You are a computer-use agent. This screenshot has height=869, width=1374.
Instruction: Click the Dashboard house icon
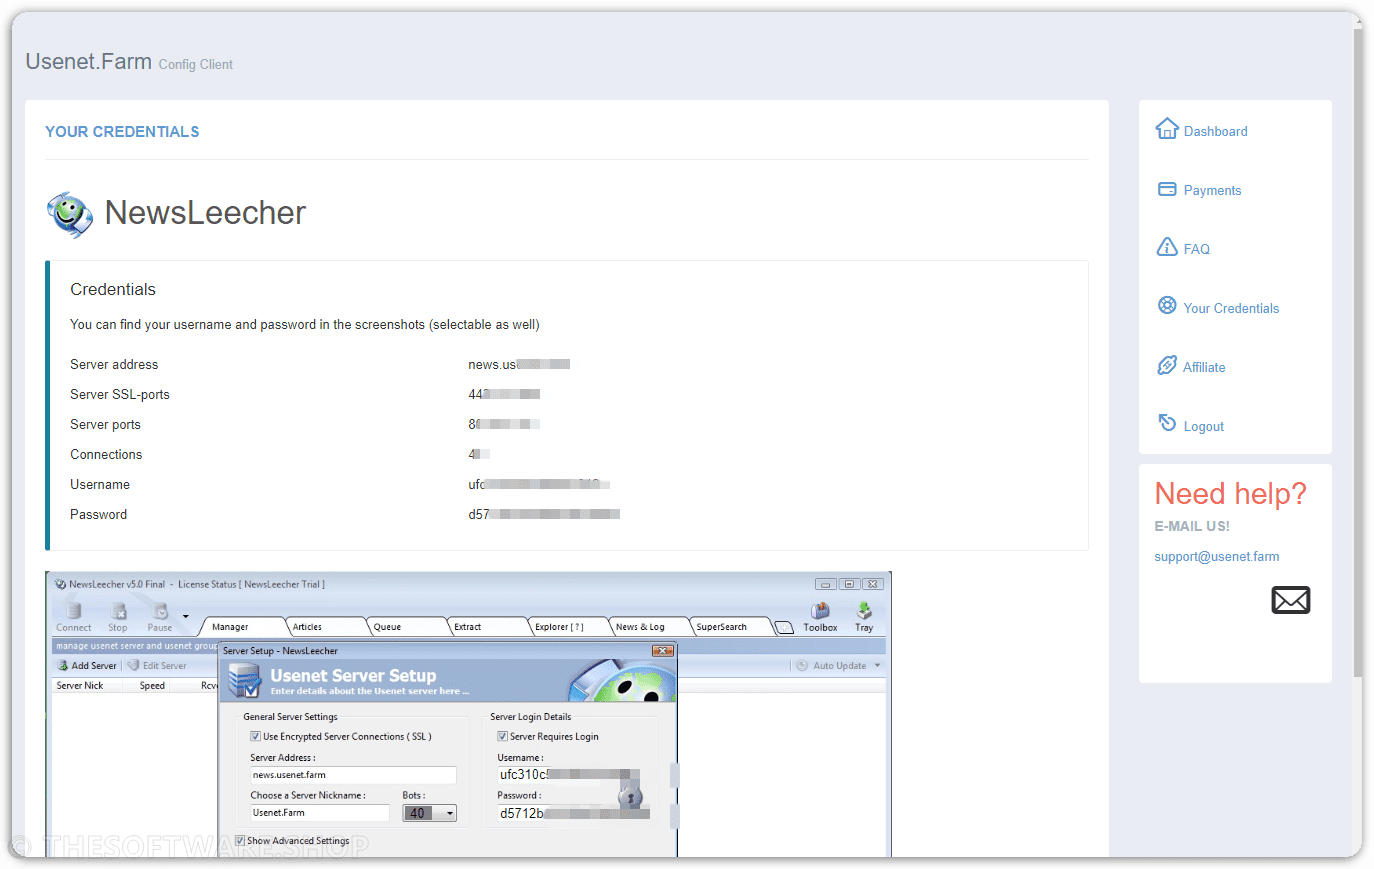point(1167,129)
